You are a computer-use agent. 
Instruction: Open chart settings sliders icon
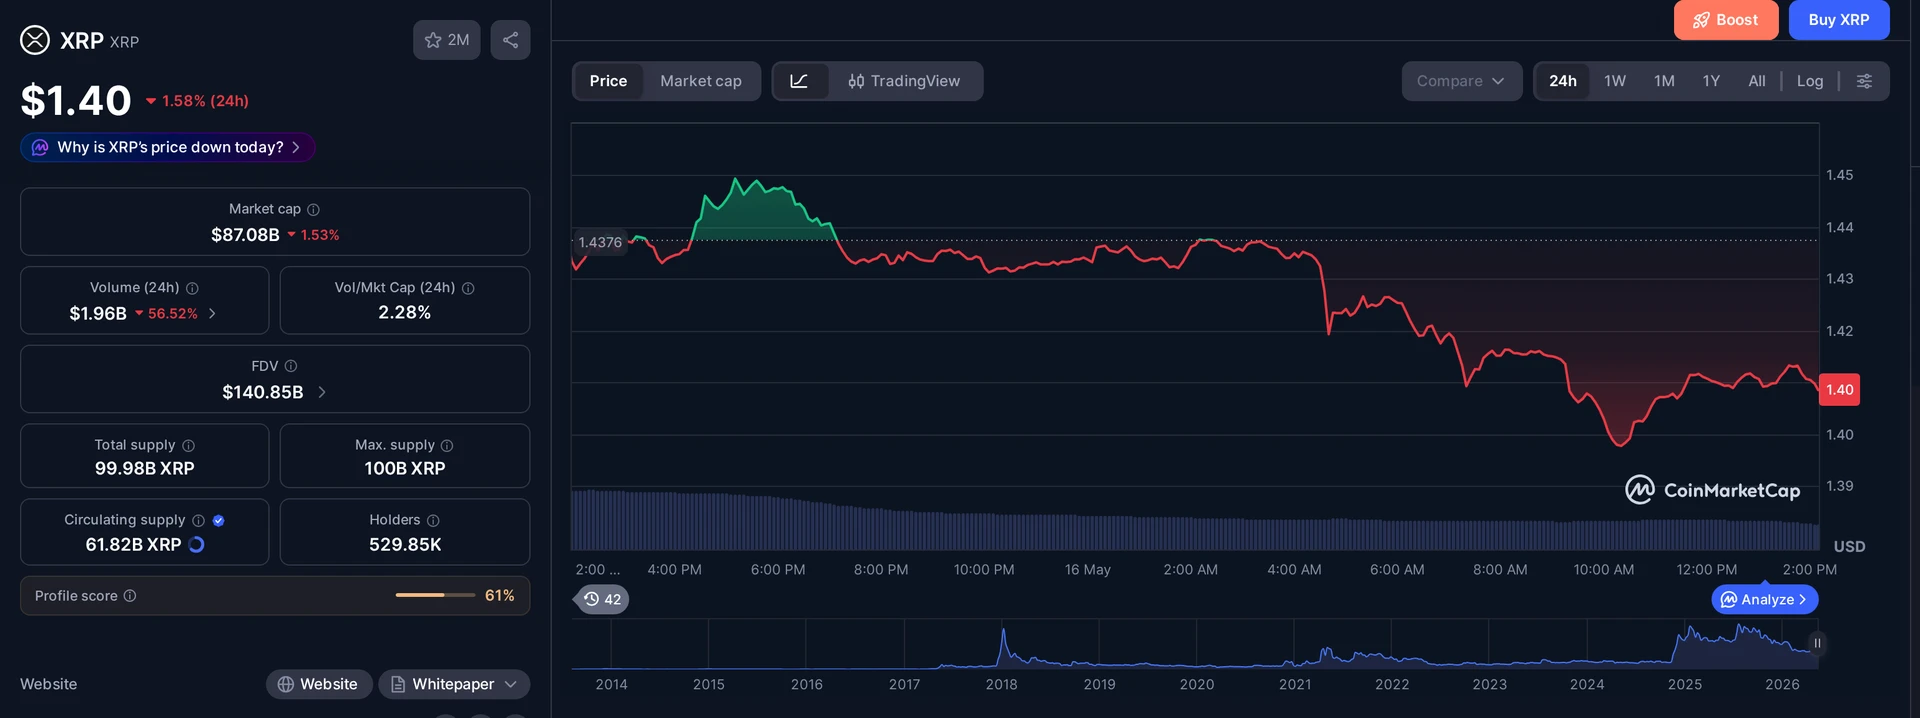(1864, 81)
